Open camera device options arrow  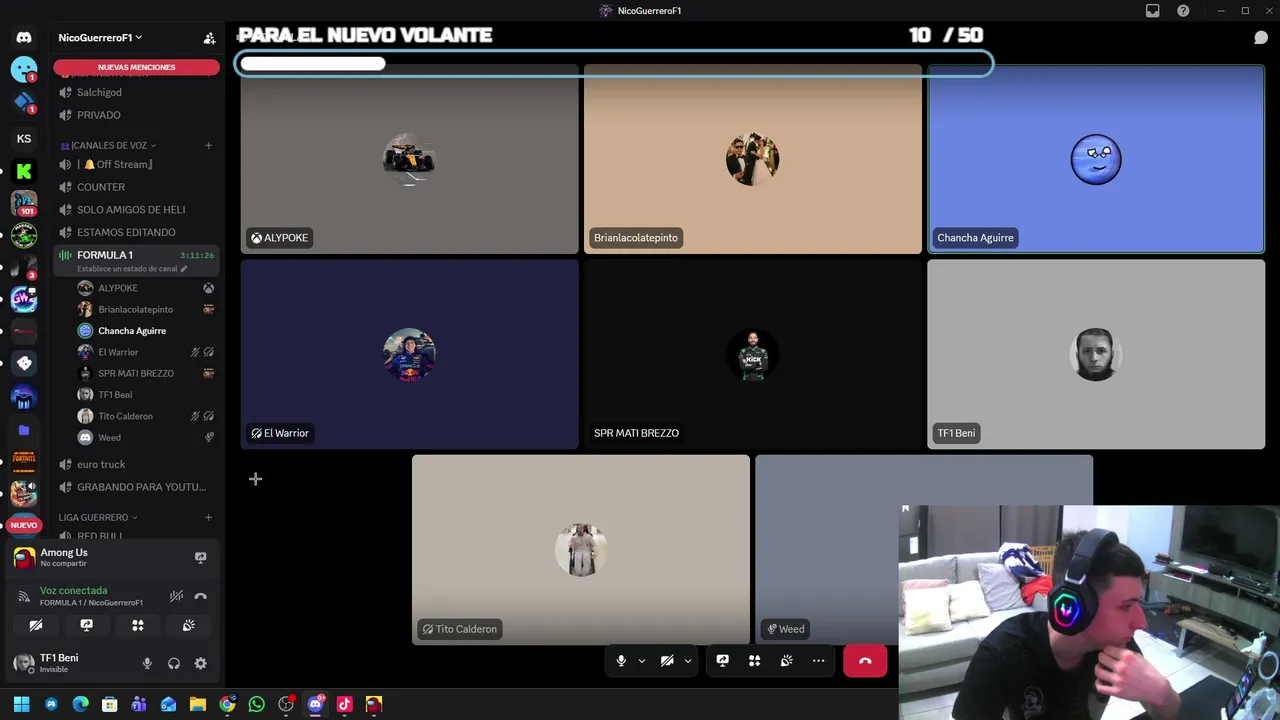[x=687, y=660]
